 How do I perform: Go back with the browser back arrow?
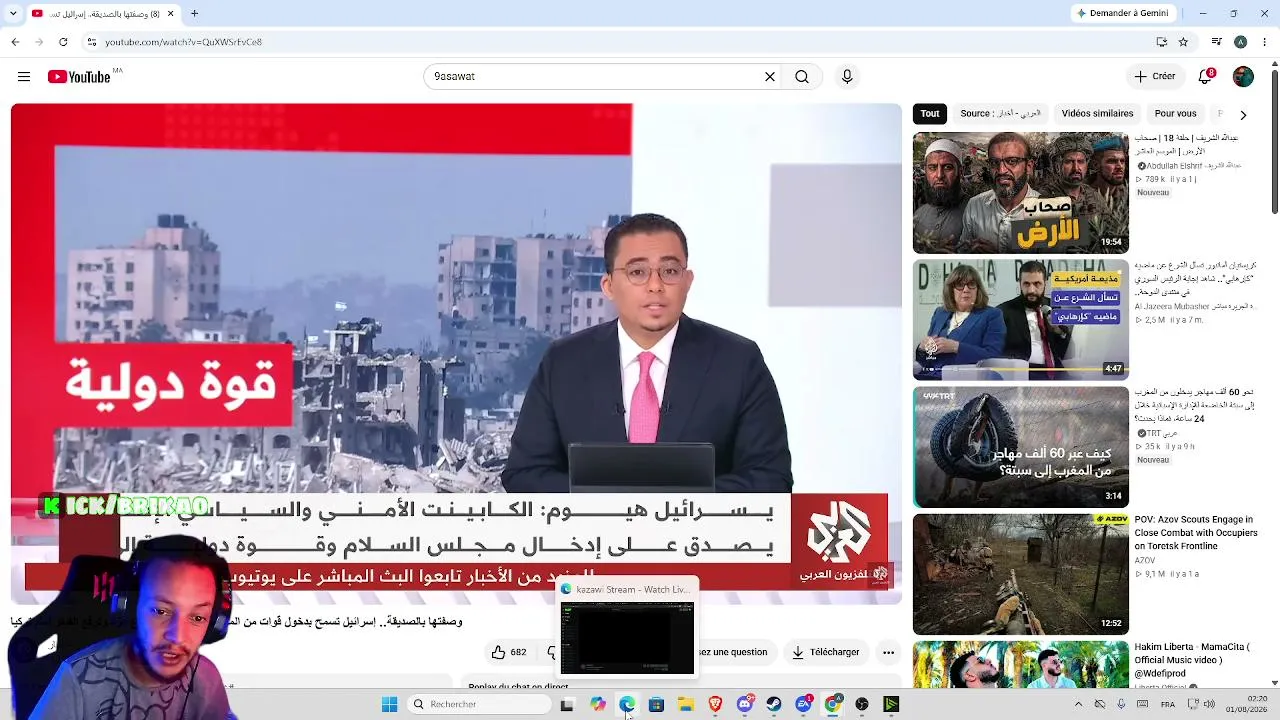point(15,42)
